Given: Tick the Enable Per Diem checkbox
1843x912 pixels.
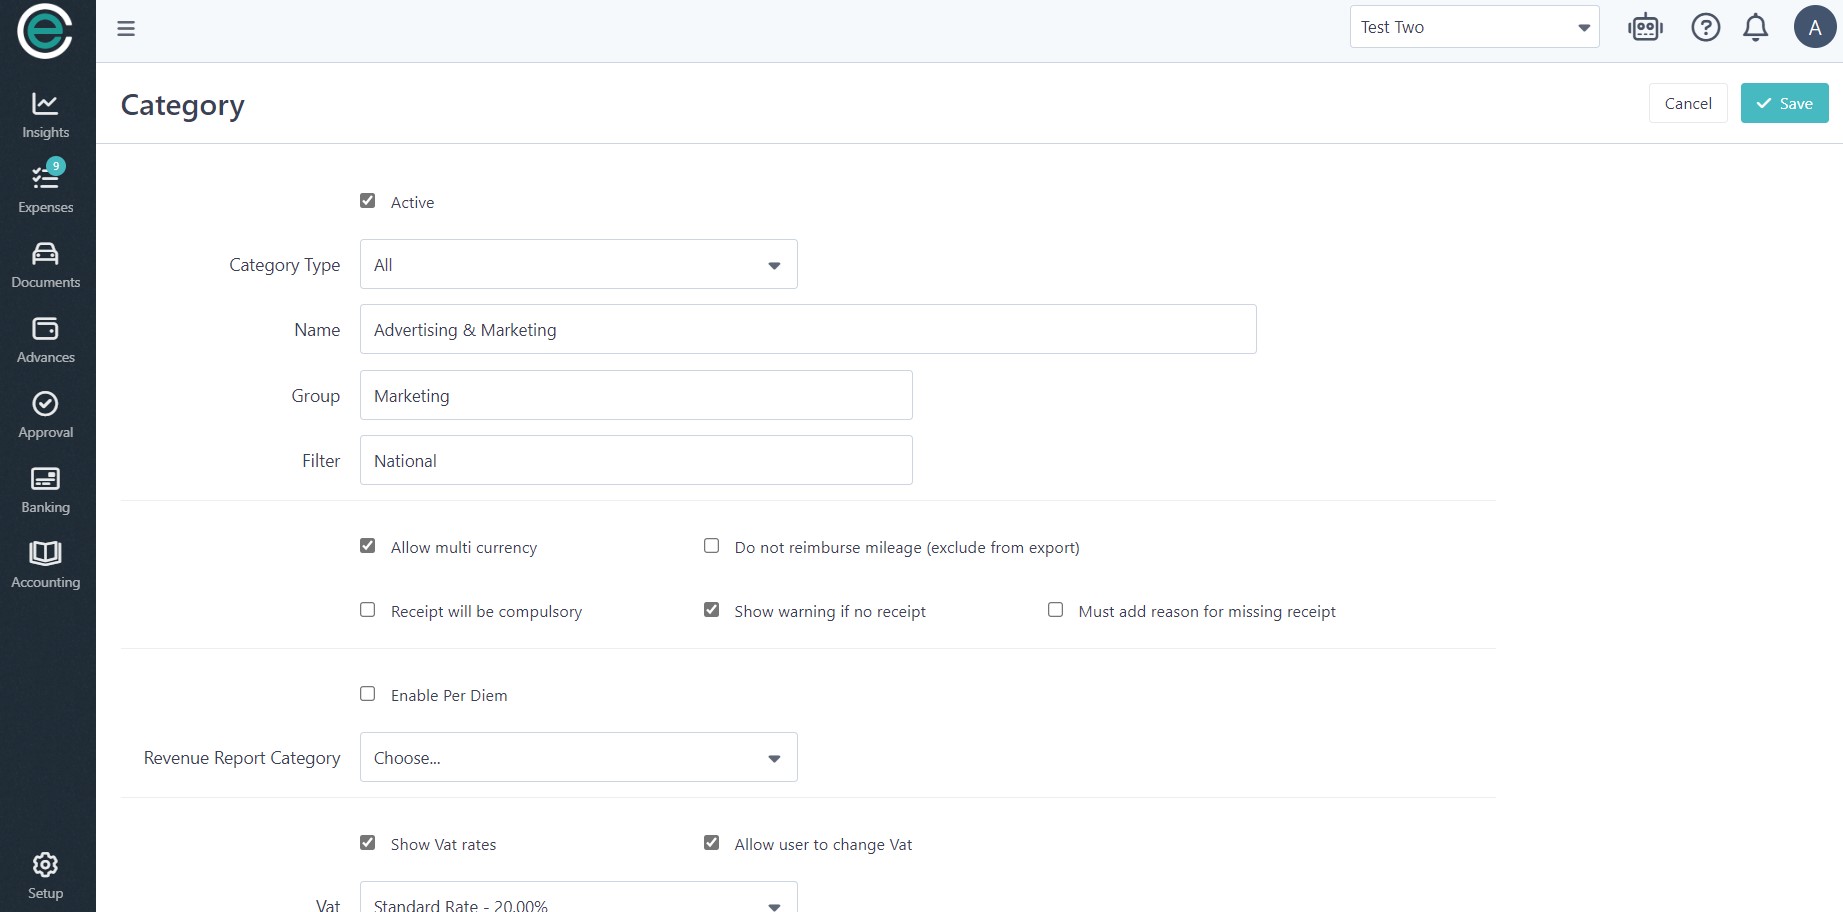Looking at the screenshot, I should [368, 694].
